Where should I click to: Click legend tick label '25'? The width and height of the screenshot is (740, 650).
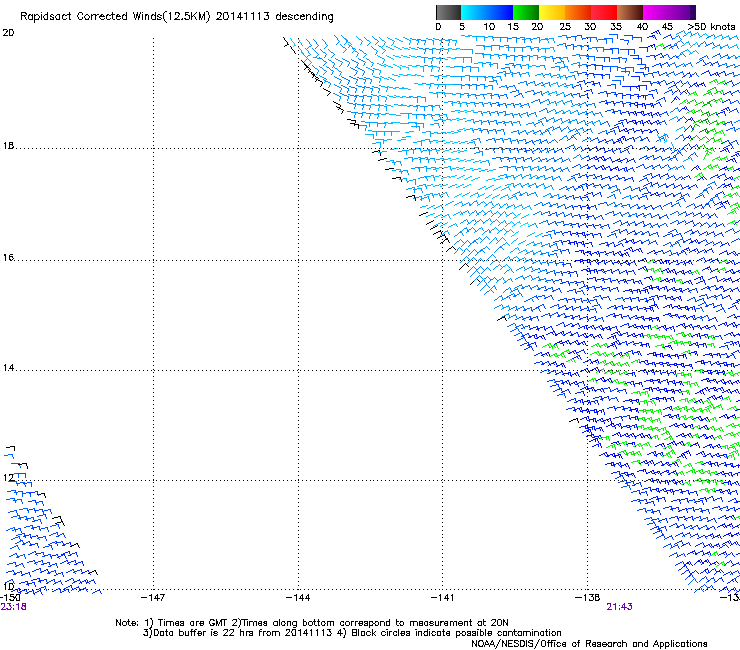coord(565,27)
